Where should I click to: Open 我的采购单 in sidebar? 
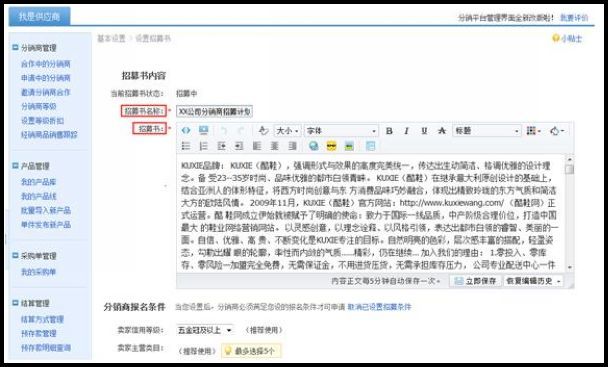[38, 272]
